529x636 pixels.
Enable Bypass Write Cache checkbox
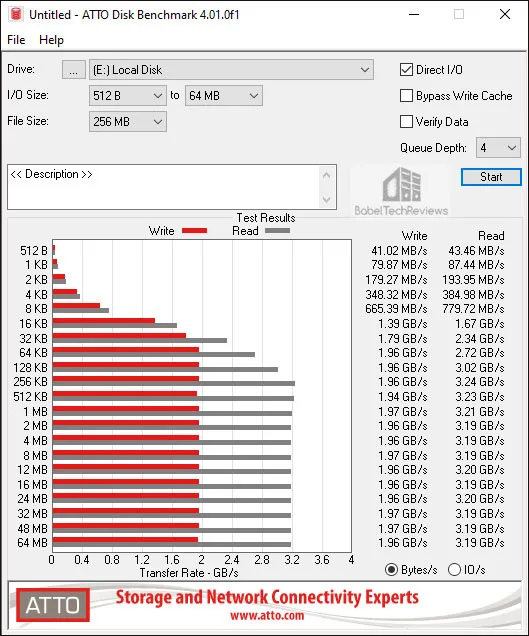(406, 96)
